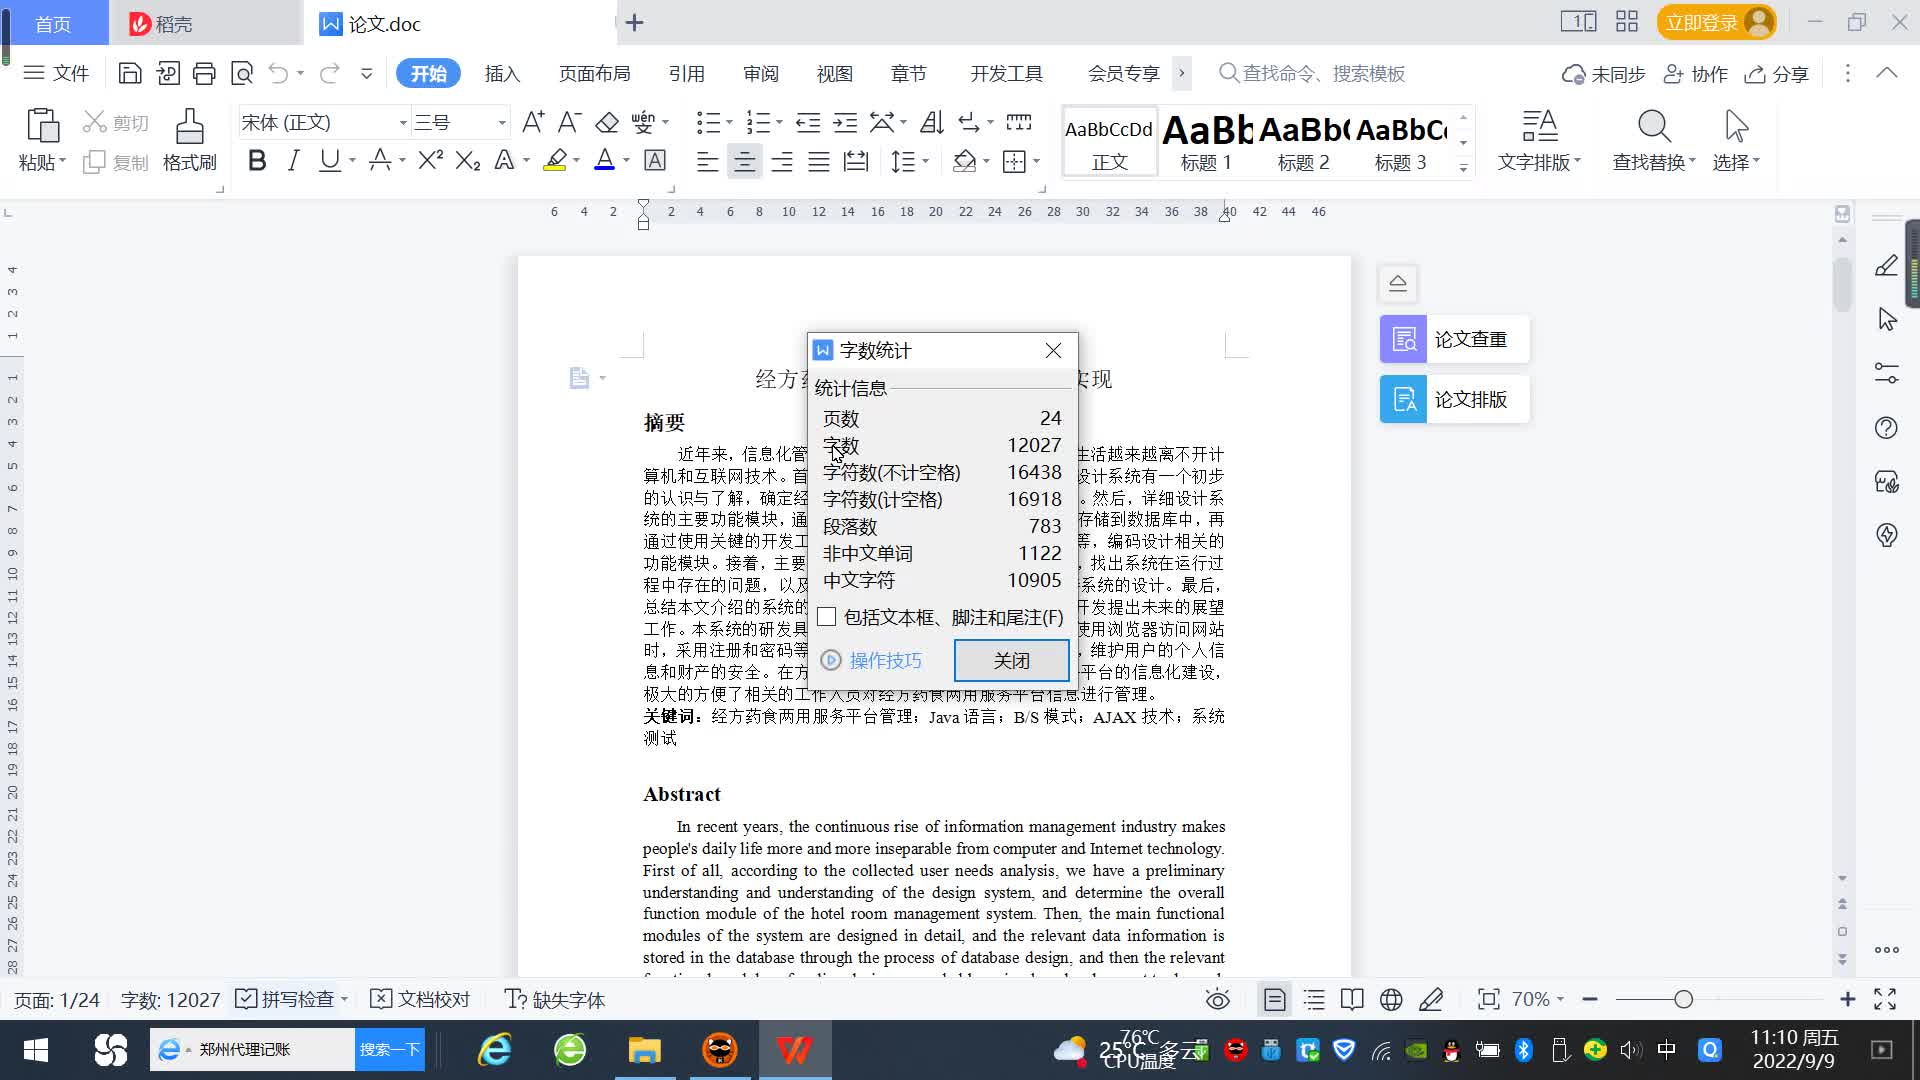
Task: Toggle Underline formatting
Action: pyautogui.click(x=329, y=160)
